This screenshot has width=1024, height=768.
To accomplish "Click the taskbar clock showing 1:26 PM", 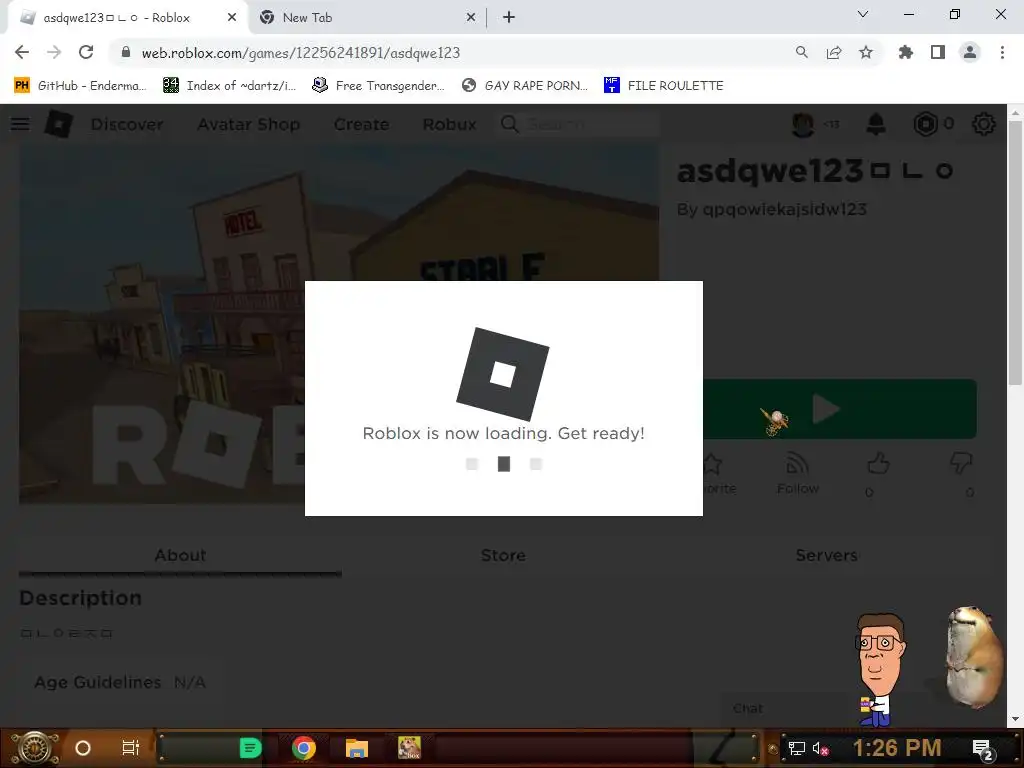I will point(897,748).
